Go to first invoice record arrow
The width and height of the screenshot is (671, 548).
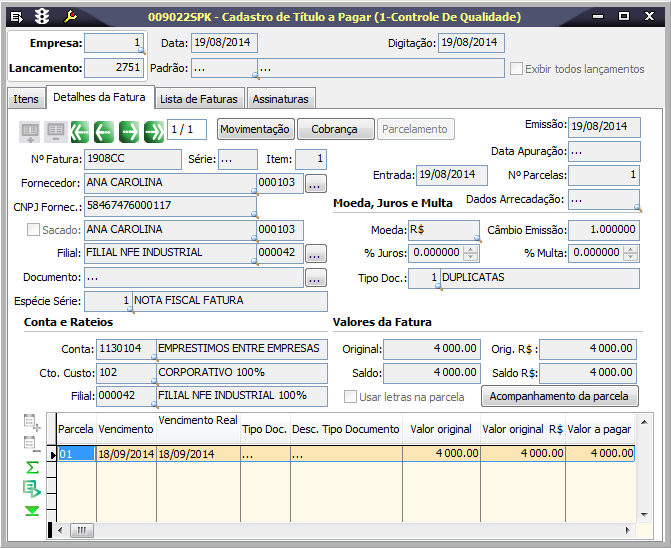[x=80, y=131]
